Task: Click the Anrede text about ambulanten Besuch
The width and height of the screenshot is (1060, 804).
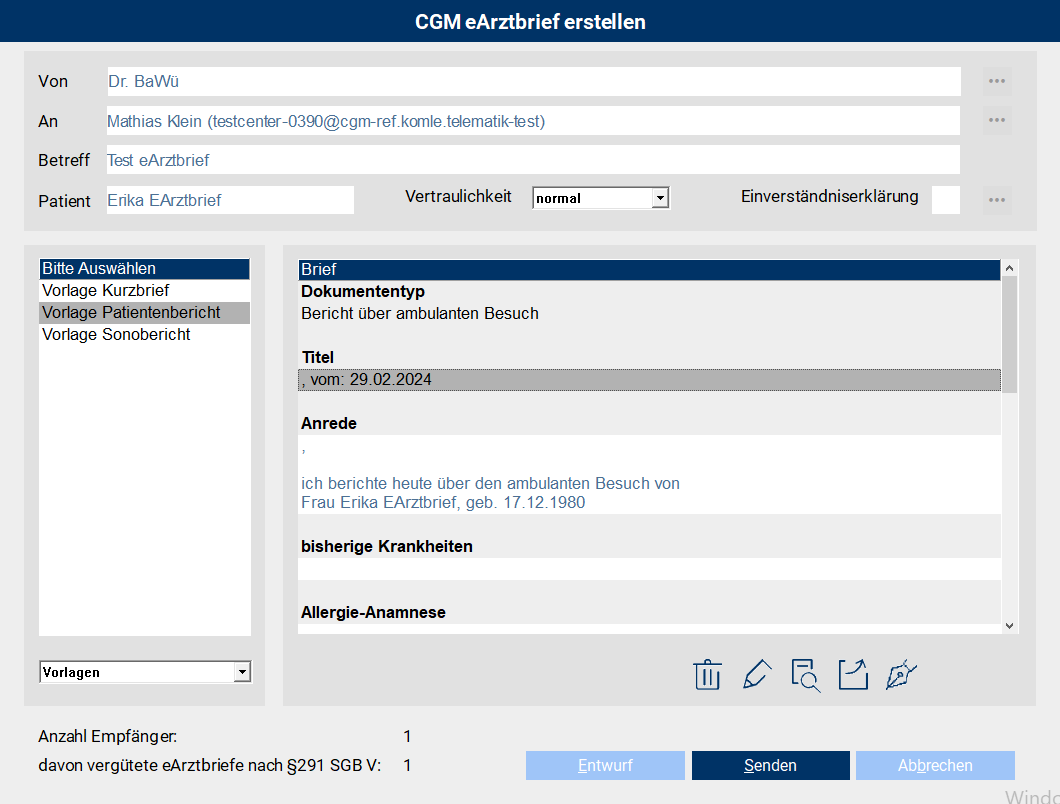Action: [x=490, y=483]
